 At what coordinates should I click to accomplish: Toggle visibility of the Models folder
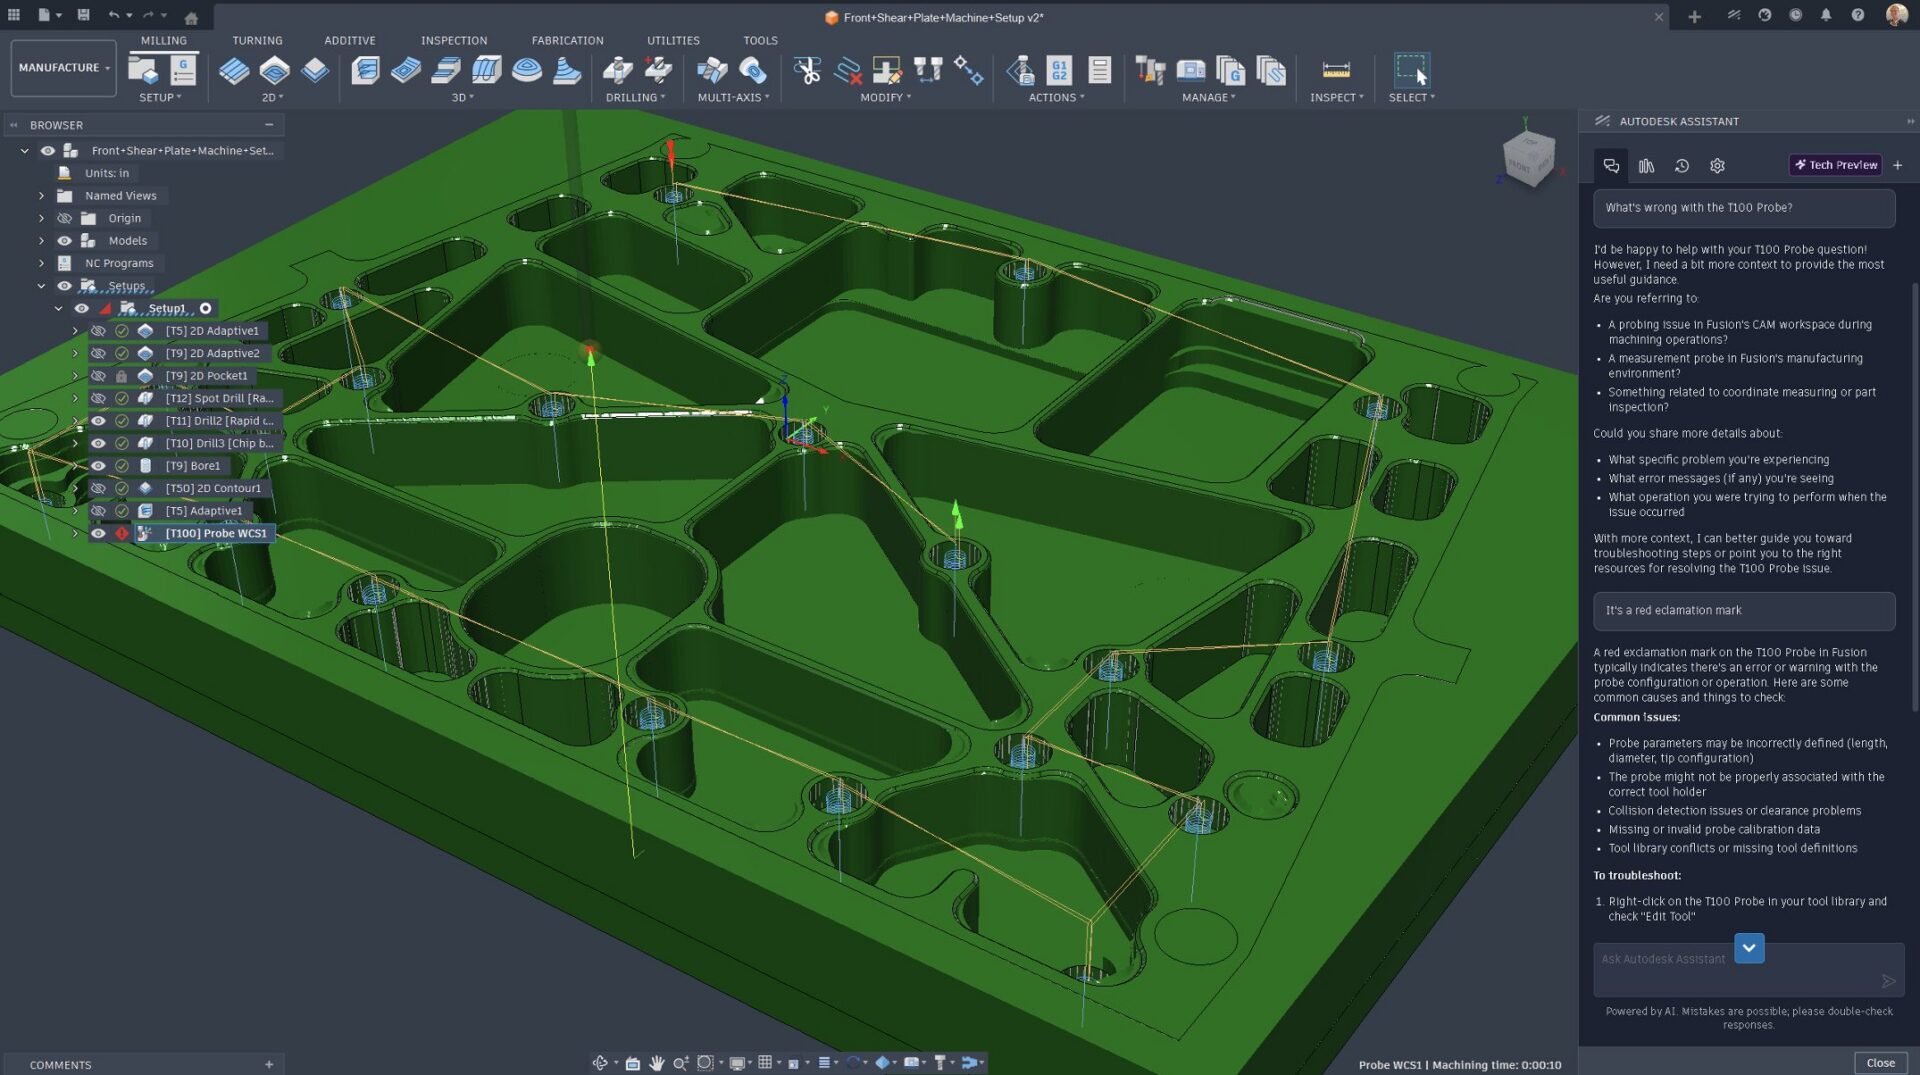pyautogui.click(x=64, y=241)
